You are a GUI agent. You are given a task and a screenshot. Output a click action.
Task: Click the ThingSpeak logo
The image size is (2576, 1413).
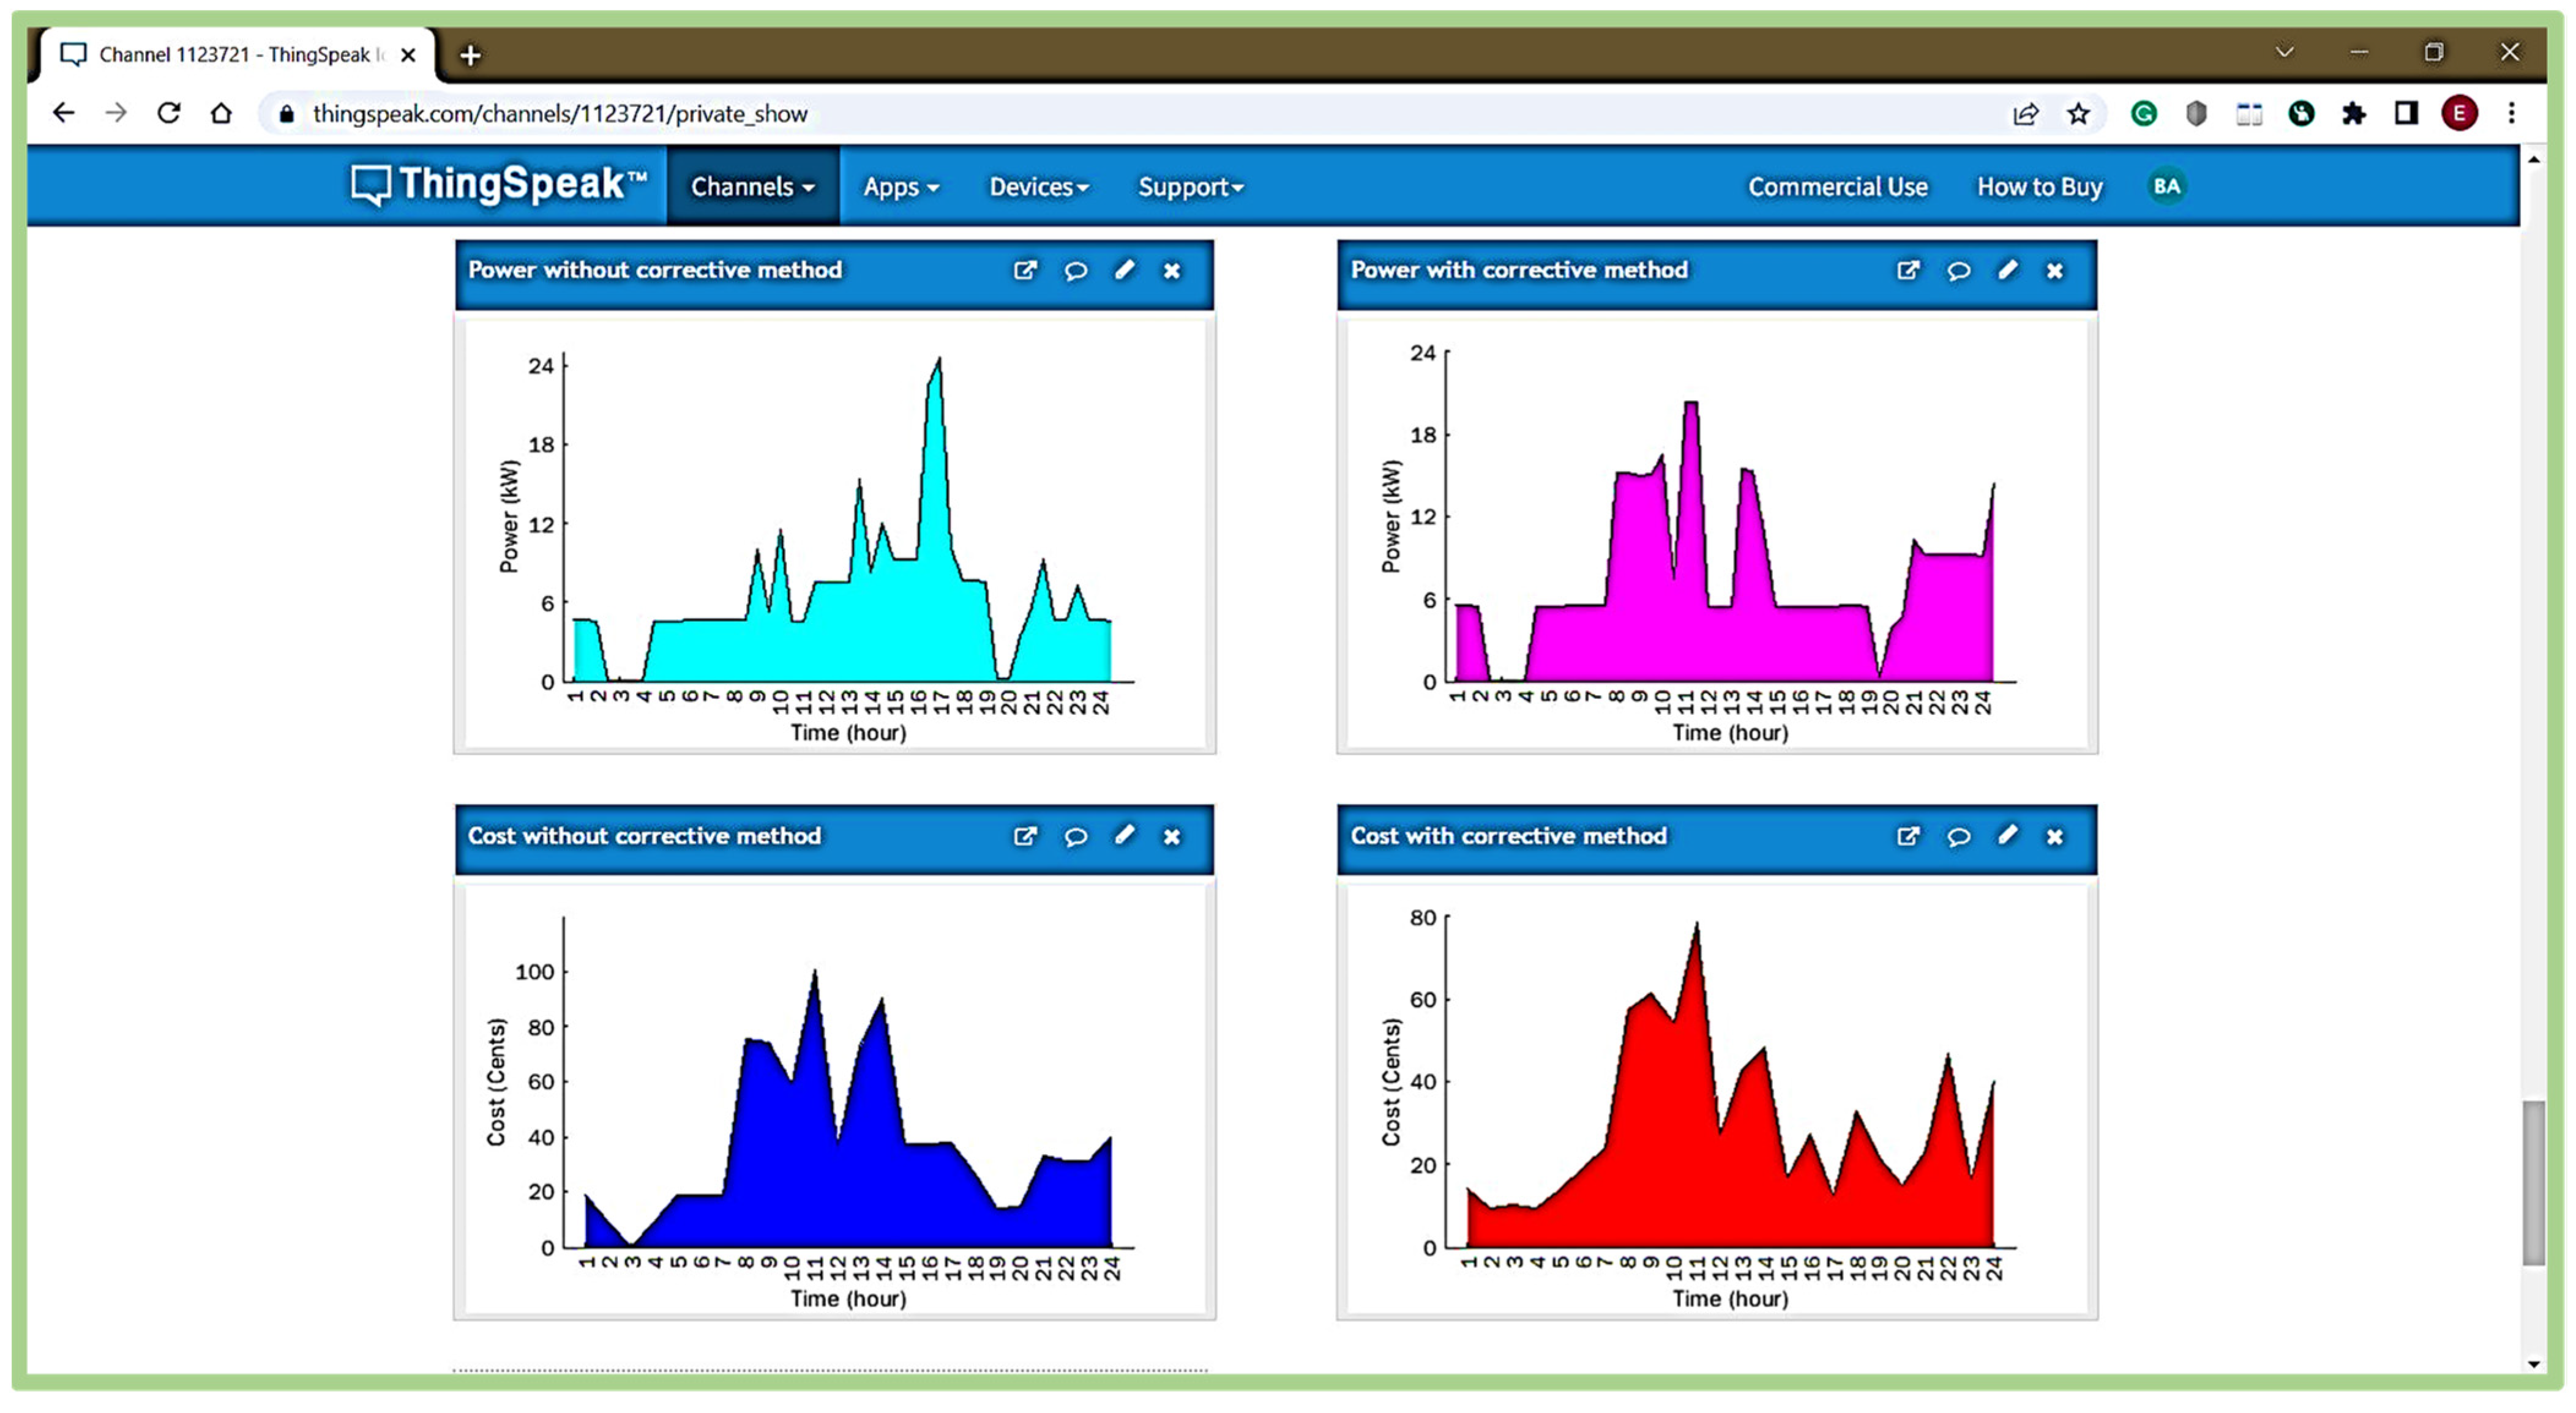498,185
